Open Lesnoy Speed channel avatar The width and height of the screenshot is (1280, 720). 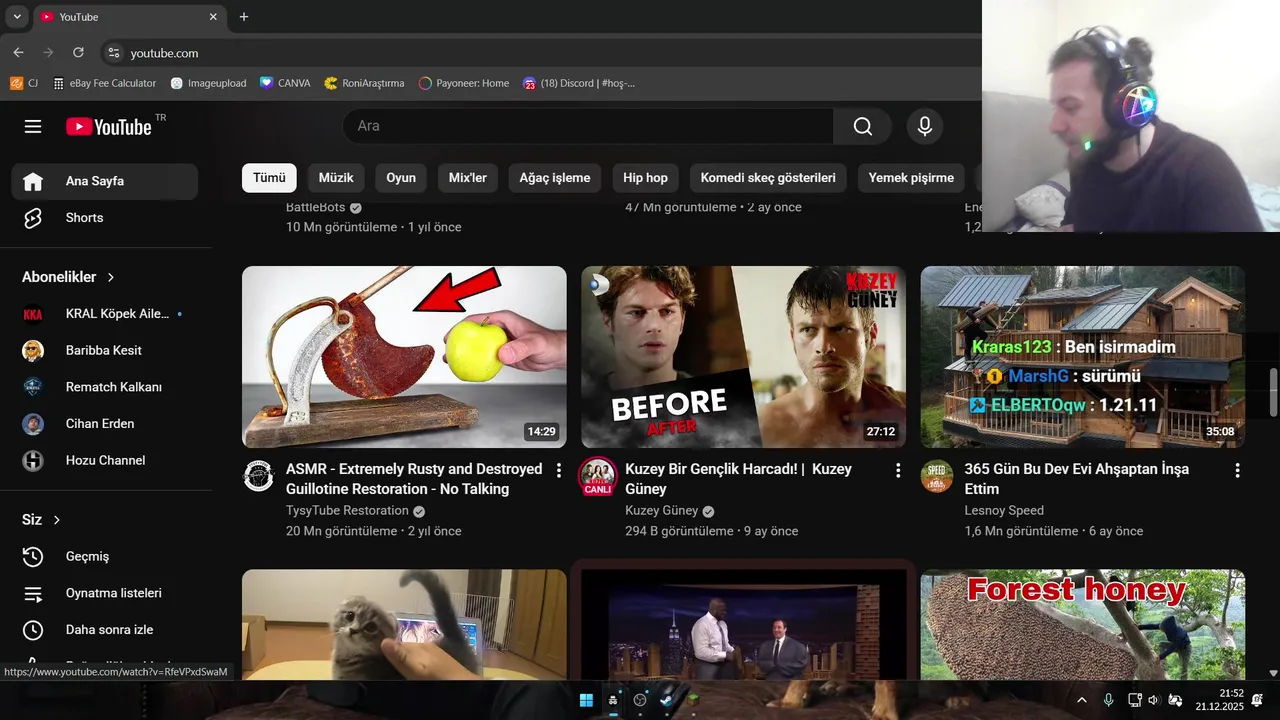click(x=937, y=476)
